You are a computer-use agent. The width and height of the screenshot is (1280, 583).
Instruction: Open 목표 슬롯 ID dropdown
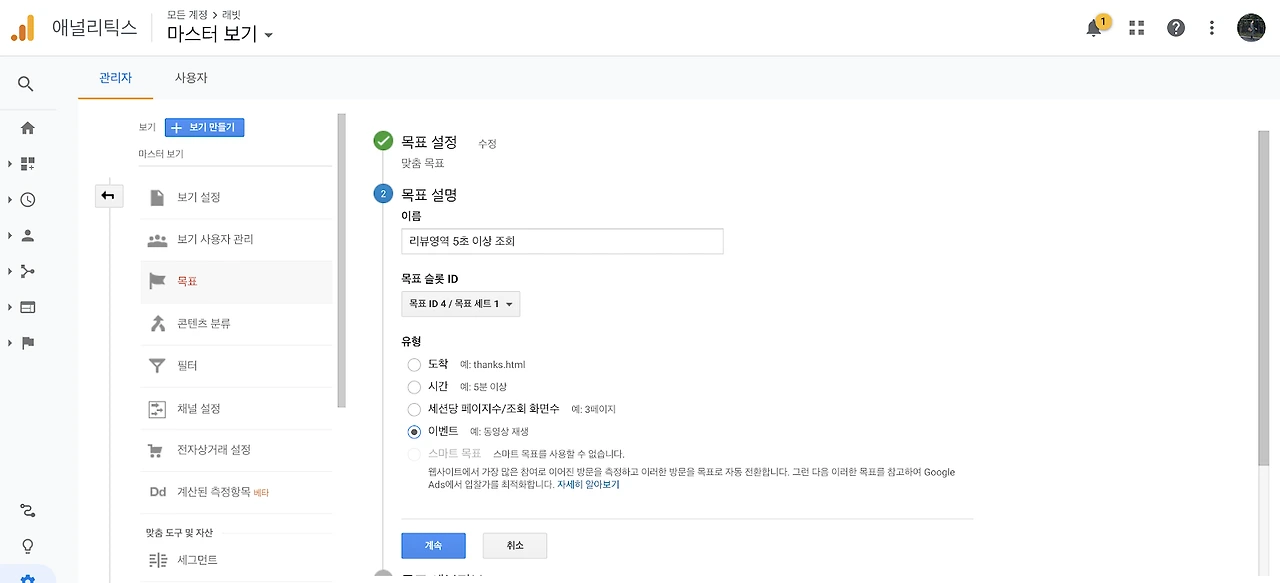(x=460, y=303)
